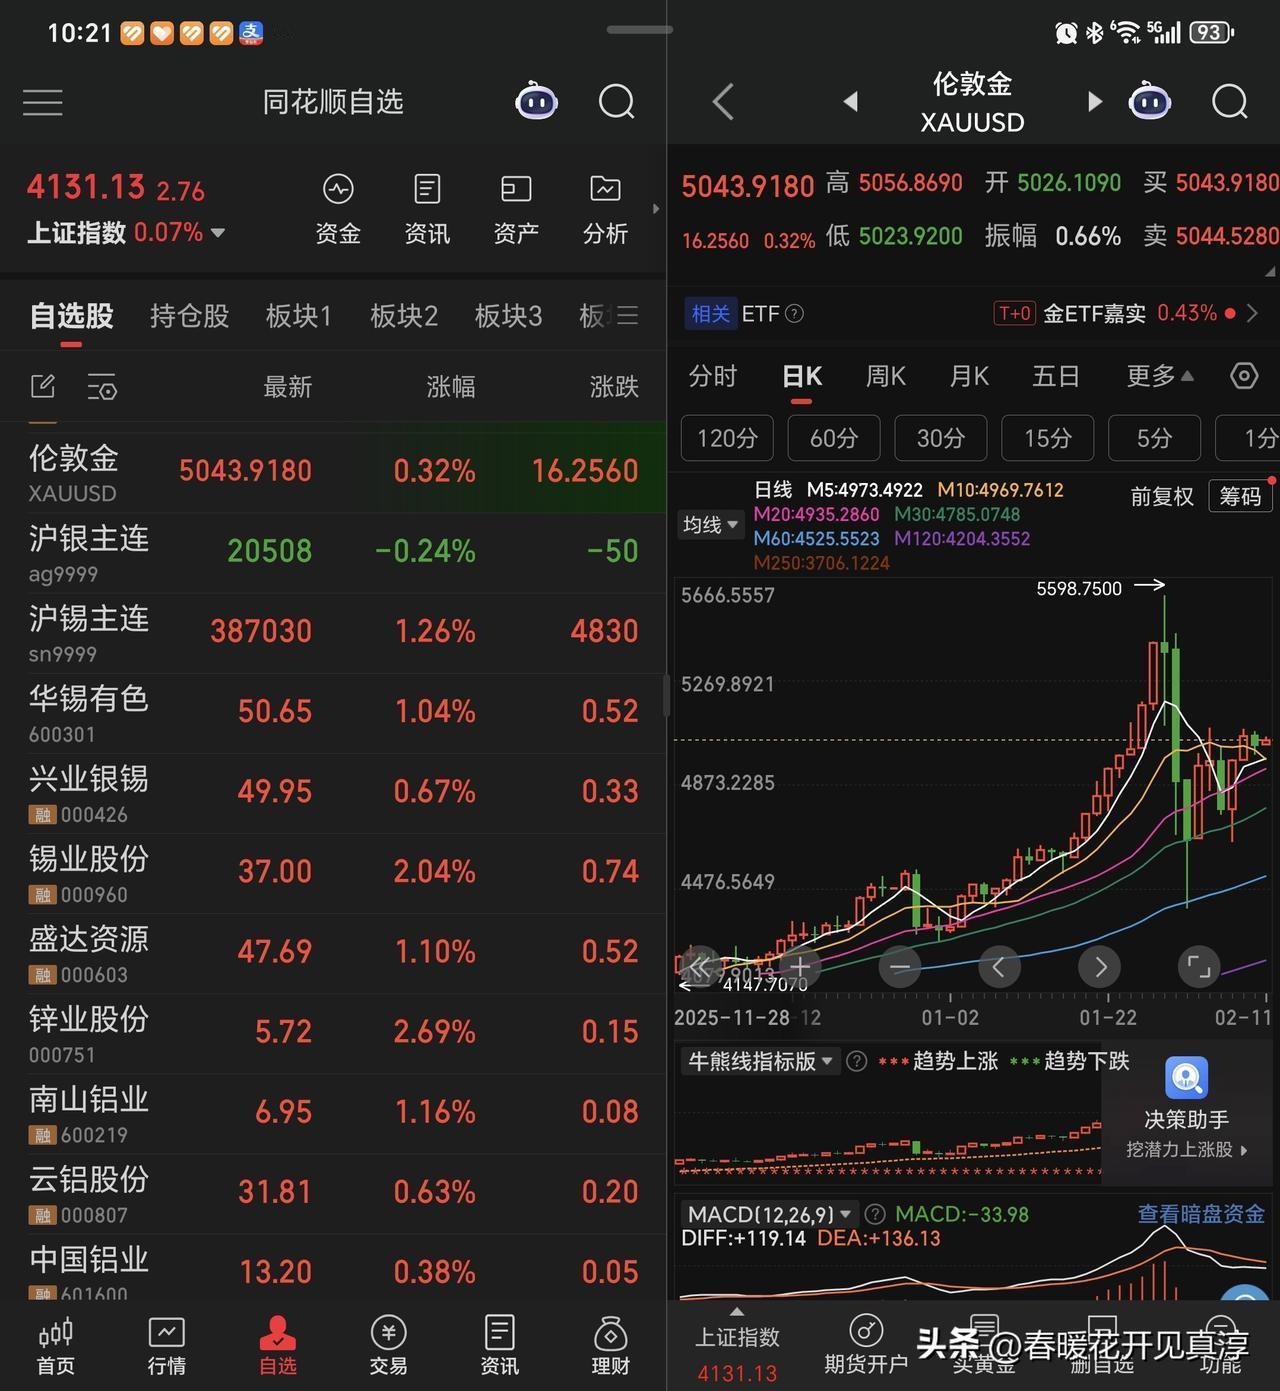Move chart right with circular right arrow
Viewport: 1280px width, 1391px height.
coord(1099,967)
